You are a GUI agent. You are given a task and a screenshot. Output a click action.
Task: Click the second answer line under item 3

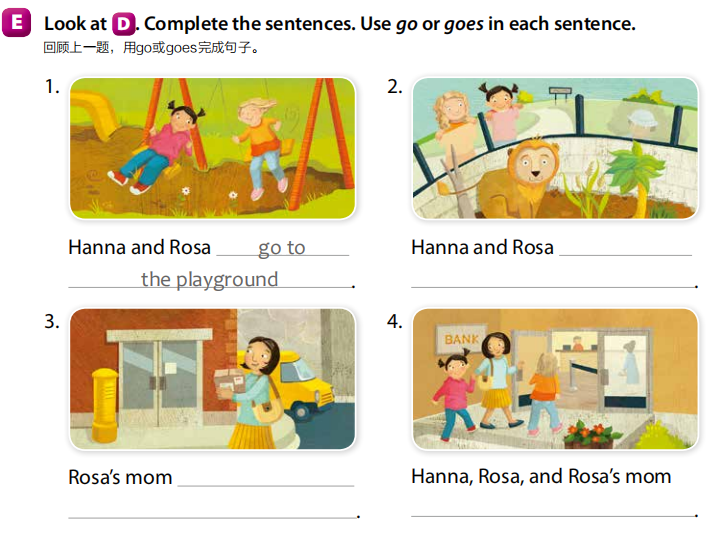[x=212, y=510]
